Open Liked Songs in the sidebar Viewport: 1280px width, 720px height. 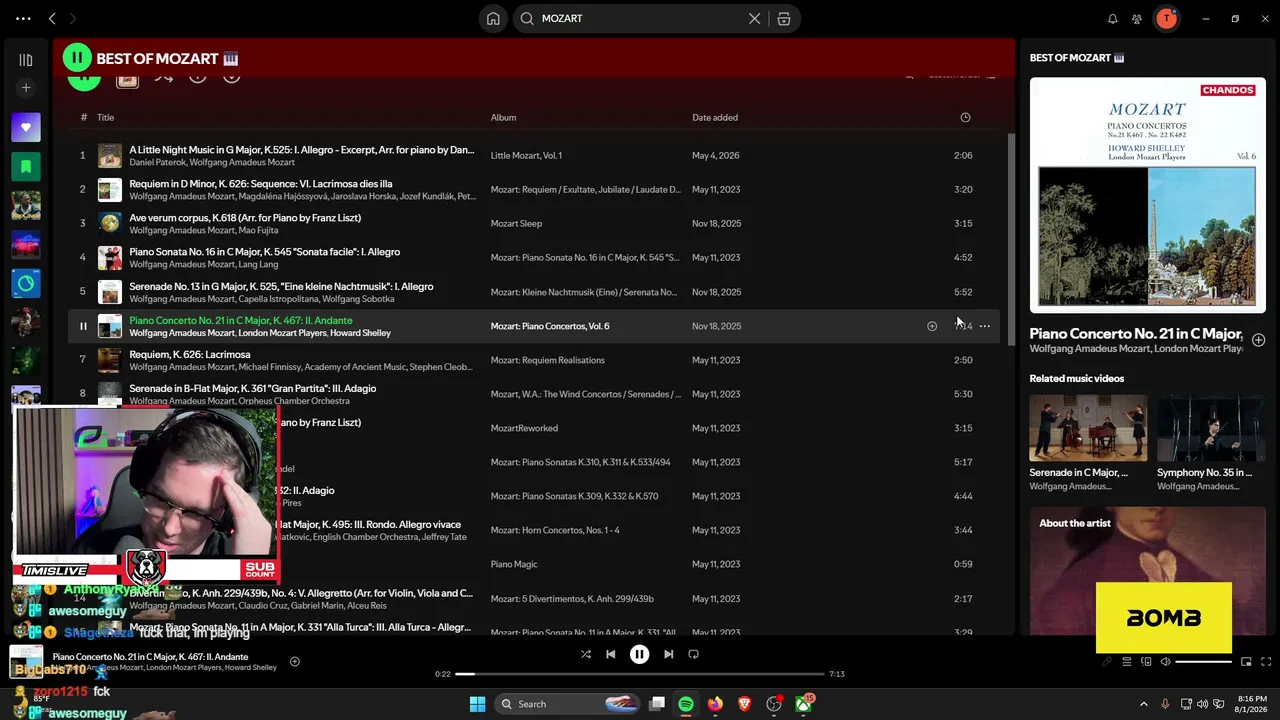[26, 127]
